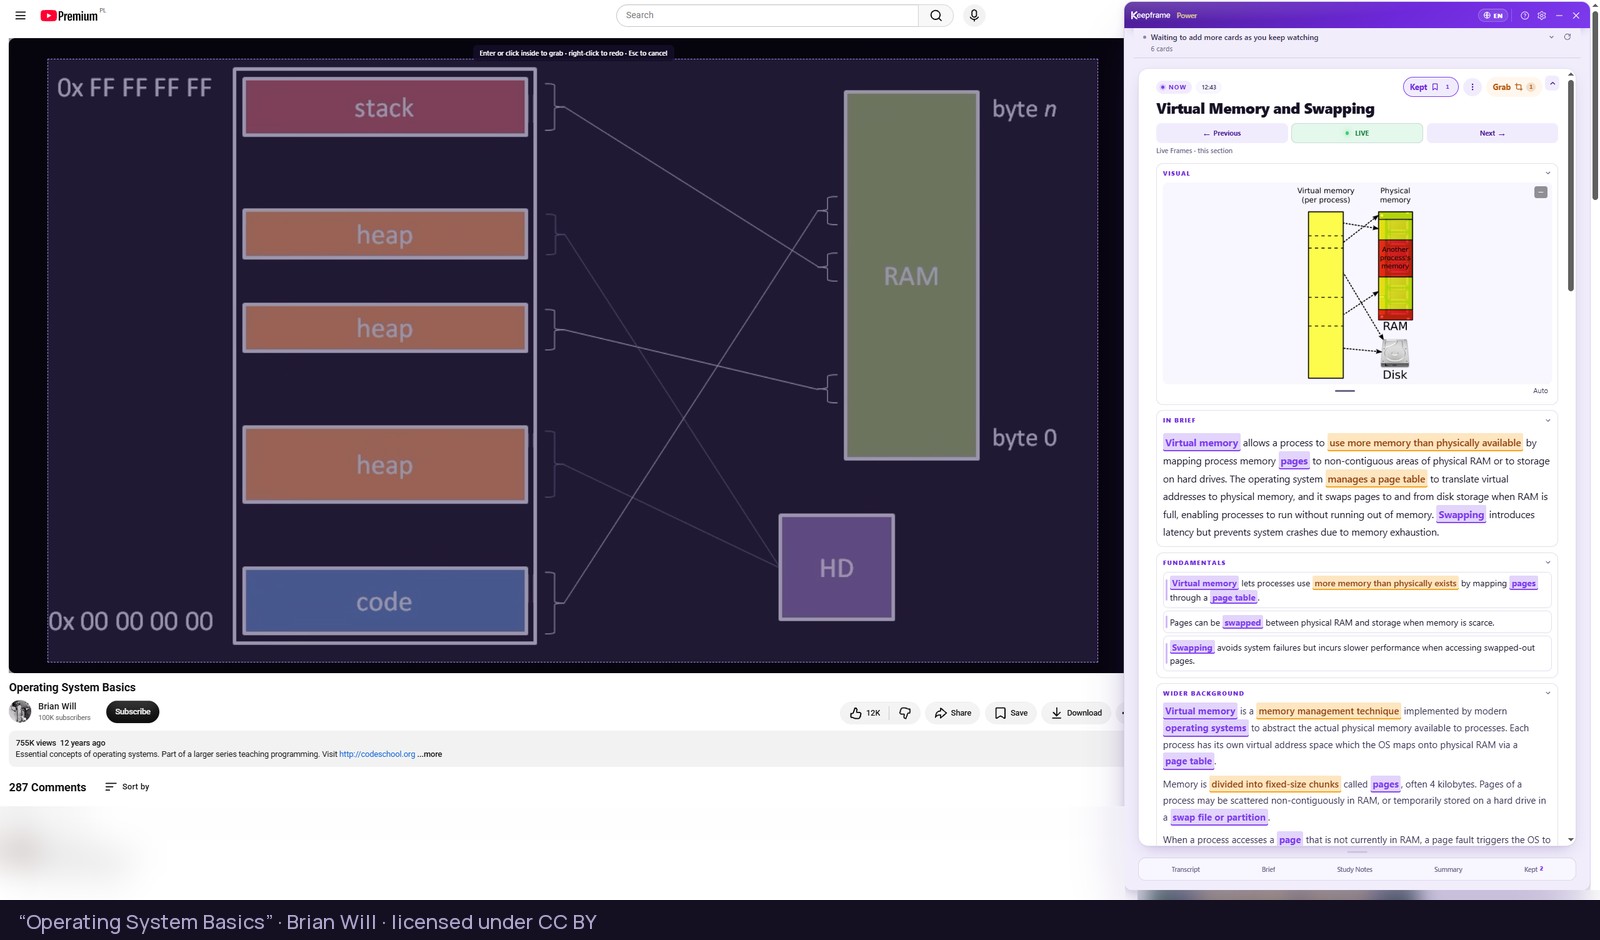Share the Operating System Basics video
Image resolution: width=1600 pixels, height=940 pixels.
tap(953, 713)
